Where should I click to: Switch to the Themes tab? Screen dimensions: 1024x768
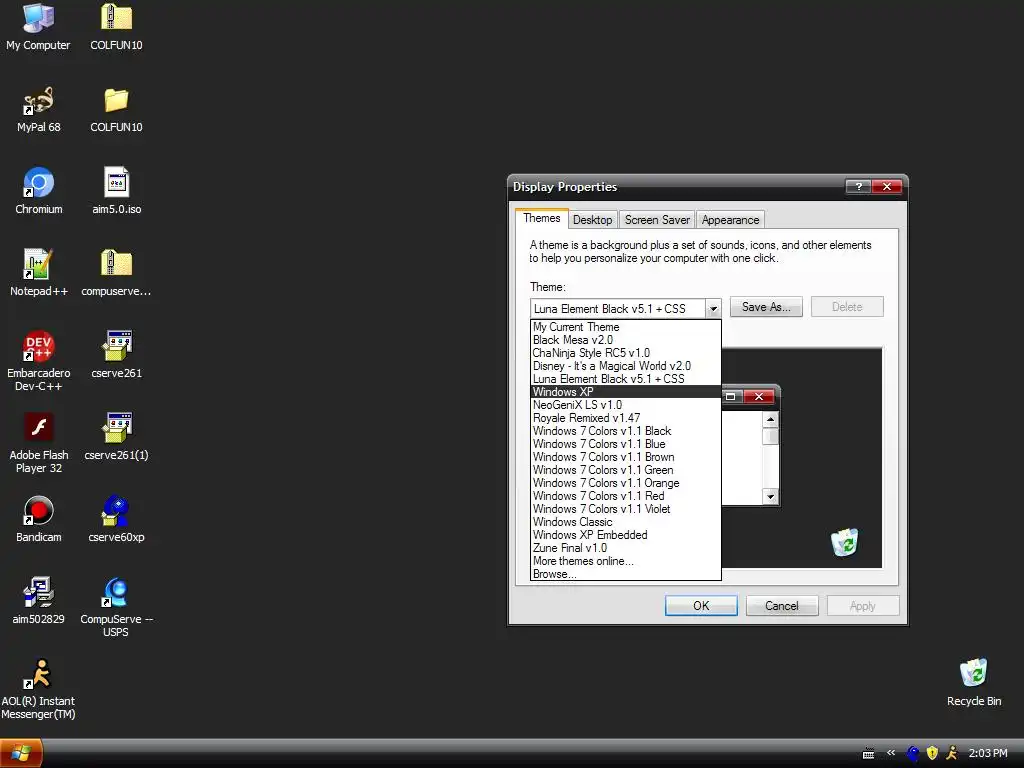[x=541, y=218]
